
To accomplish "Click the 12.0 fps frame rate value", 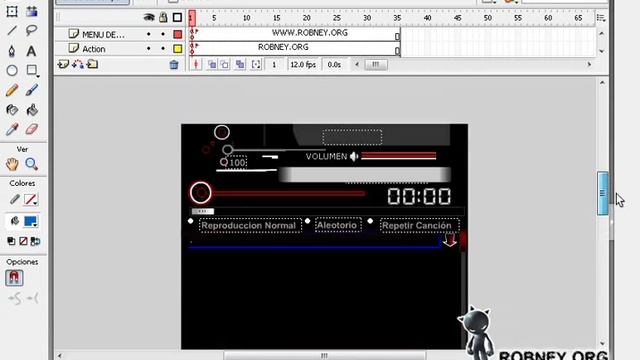I will [x=303, y=64].
